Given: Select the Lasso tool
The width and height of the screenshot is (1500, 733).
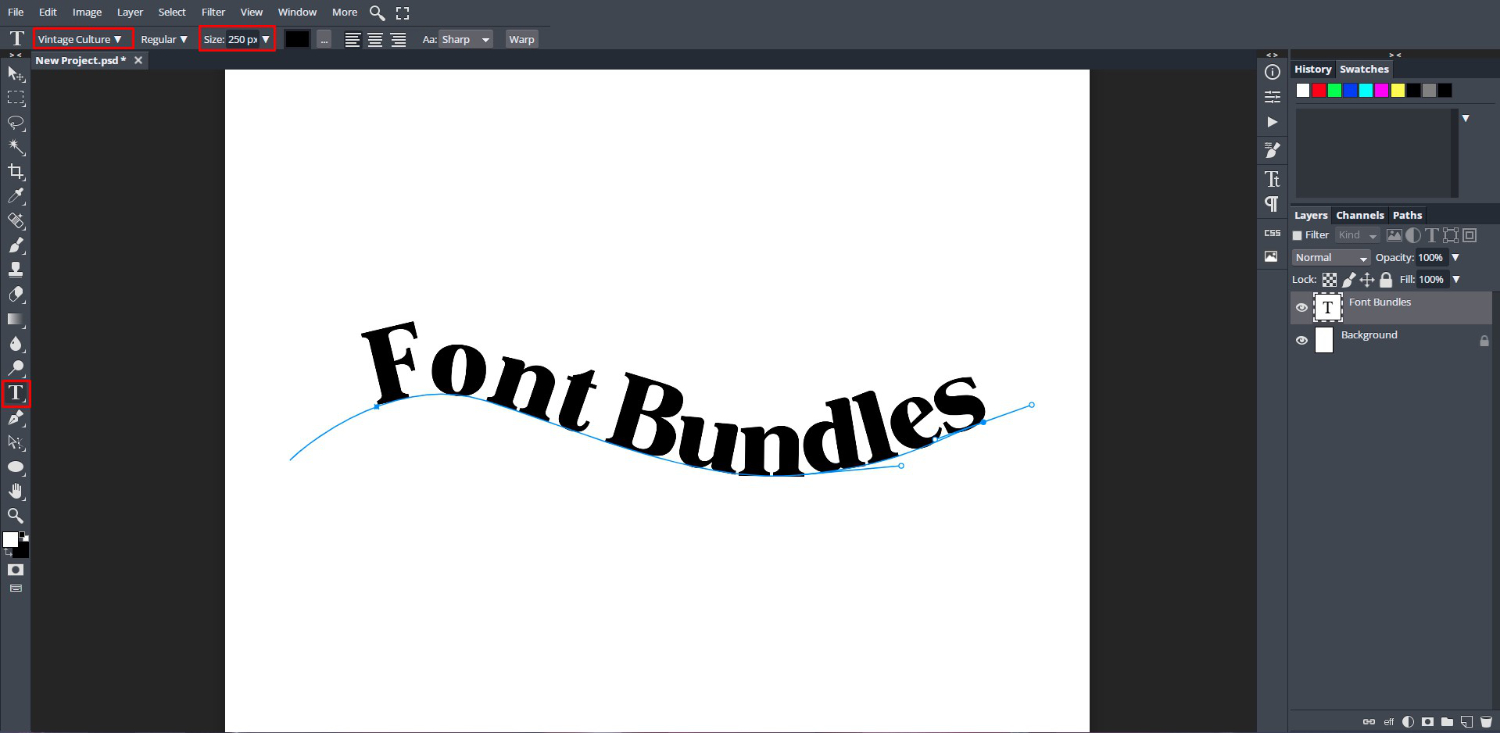Looking at the screenshot, I should (x=16, y=122).
